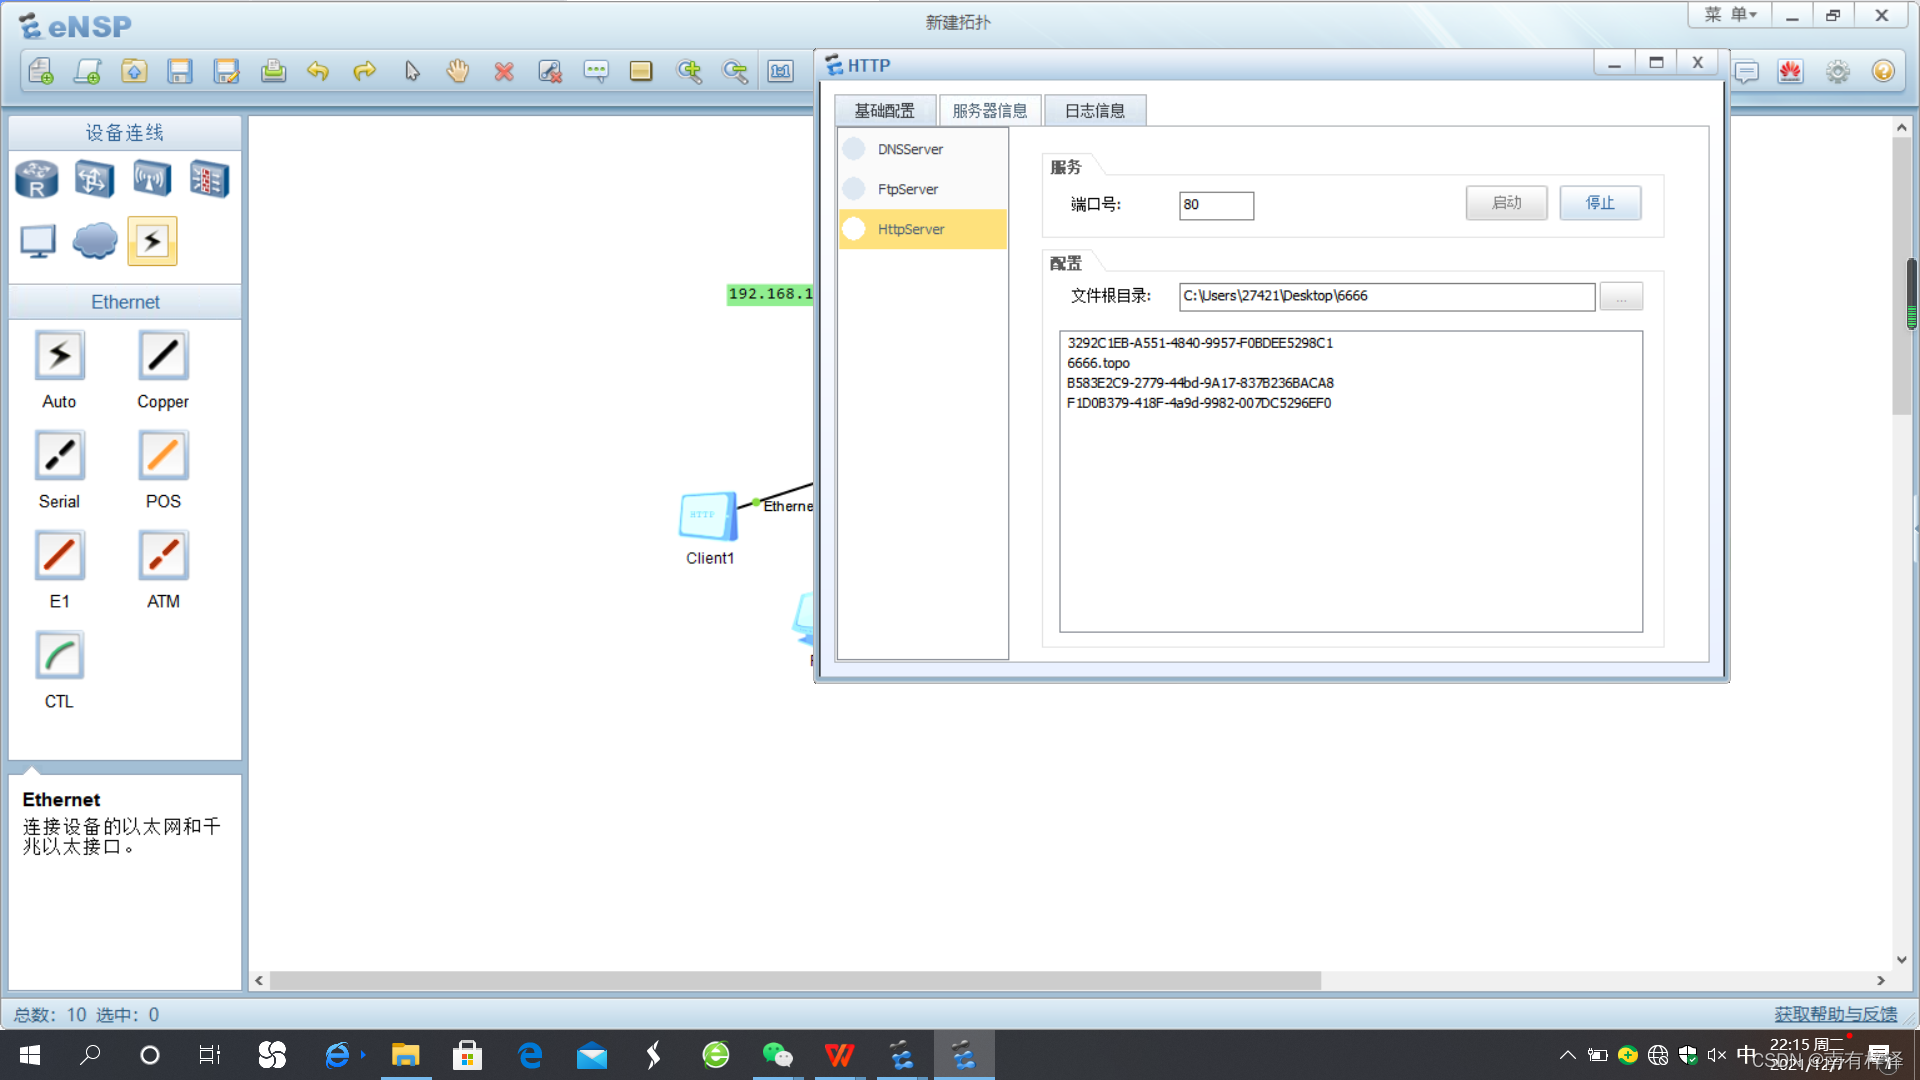1920x1080 pixels.
Task: Select the Switch device category icon
Action: click(x=94, y=180)
